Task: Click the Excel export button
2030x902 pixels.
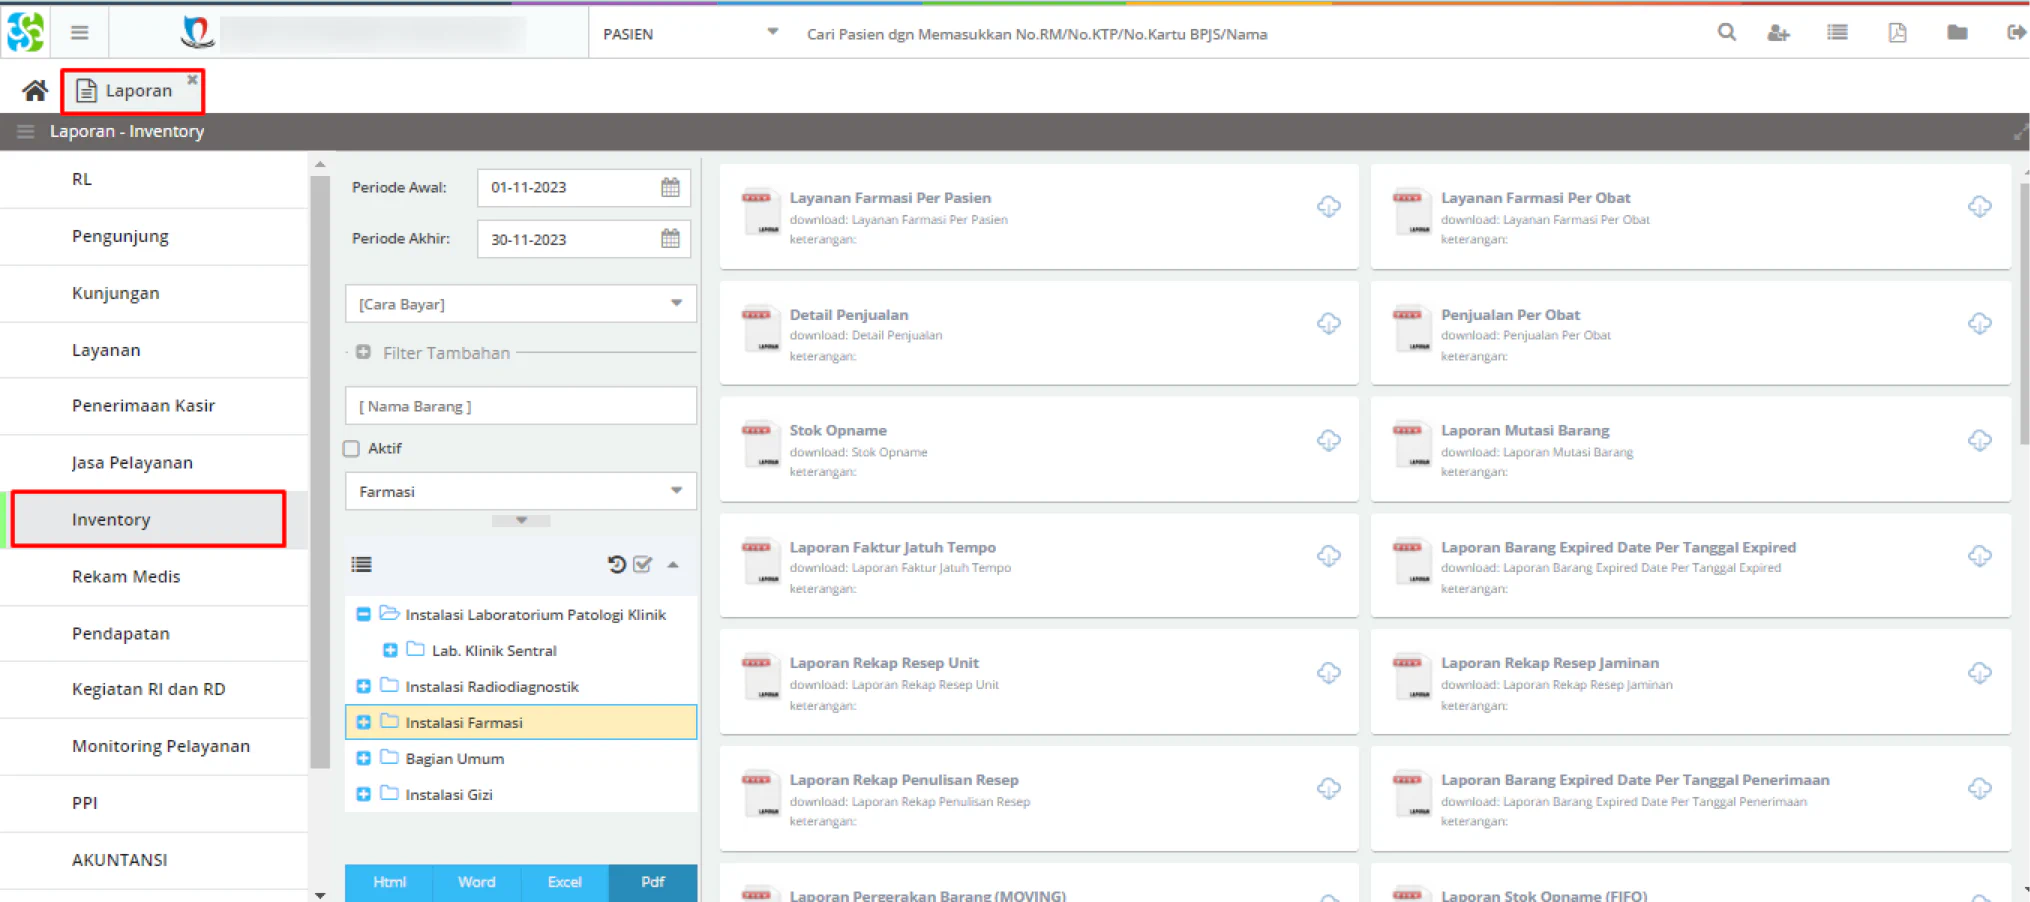Action: pos(564,882)
